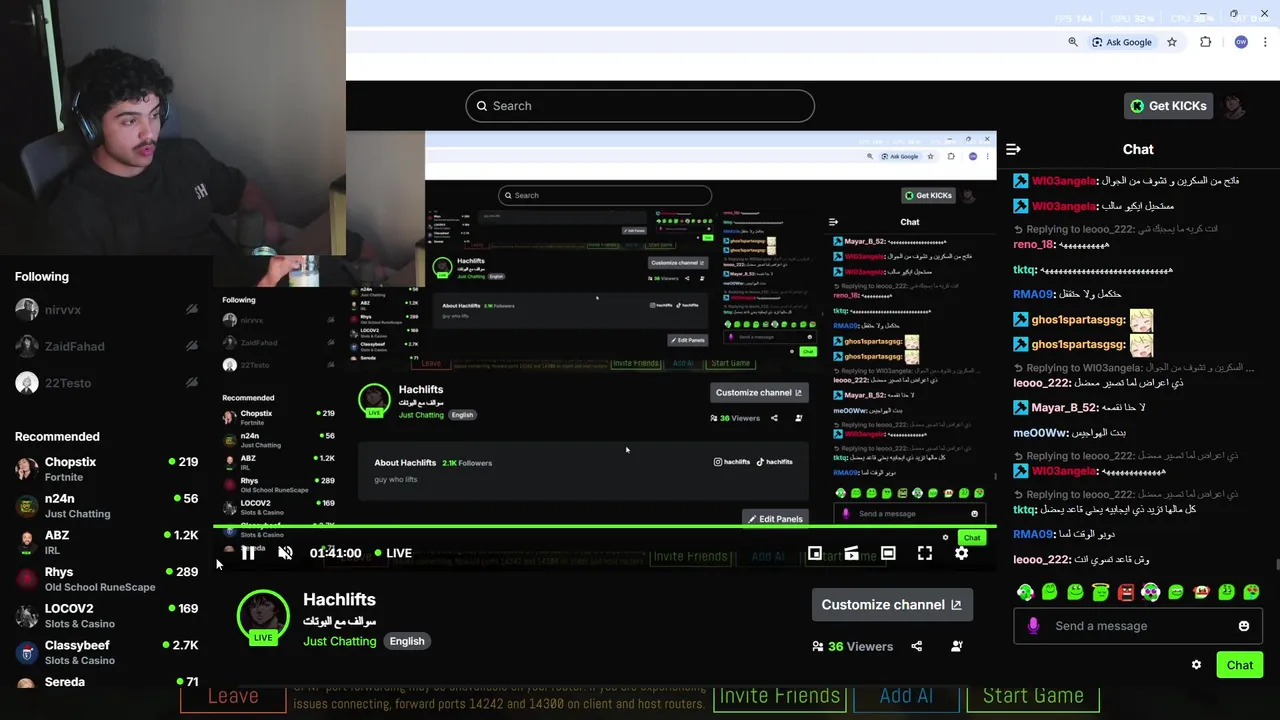Enter fullscreen on the video player
This screenshot has height=720, width=1280.
point(925,553)
